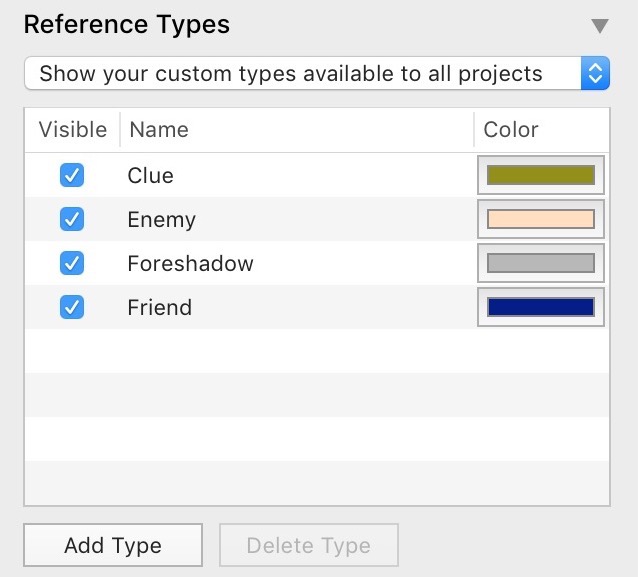Viewport: 638px width, 577px height.
Task: Click the Visible column header
Action: tap(72, 130)
